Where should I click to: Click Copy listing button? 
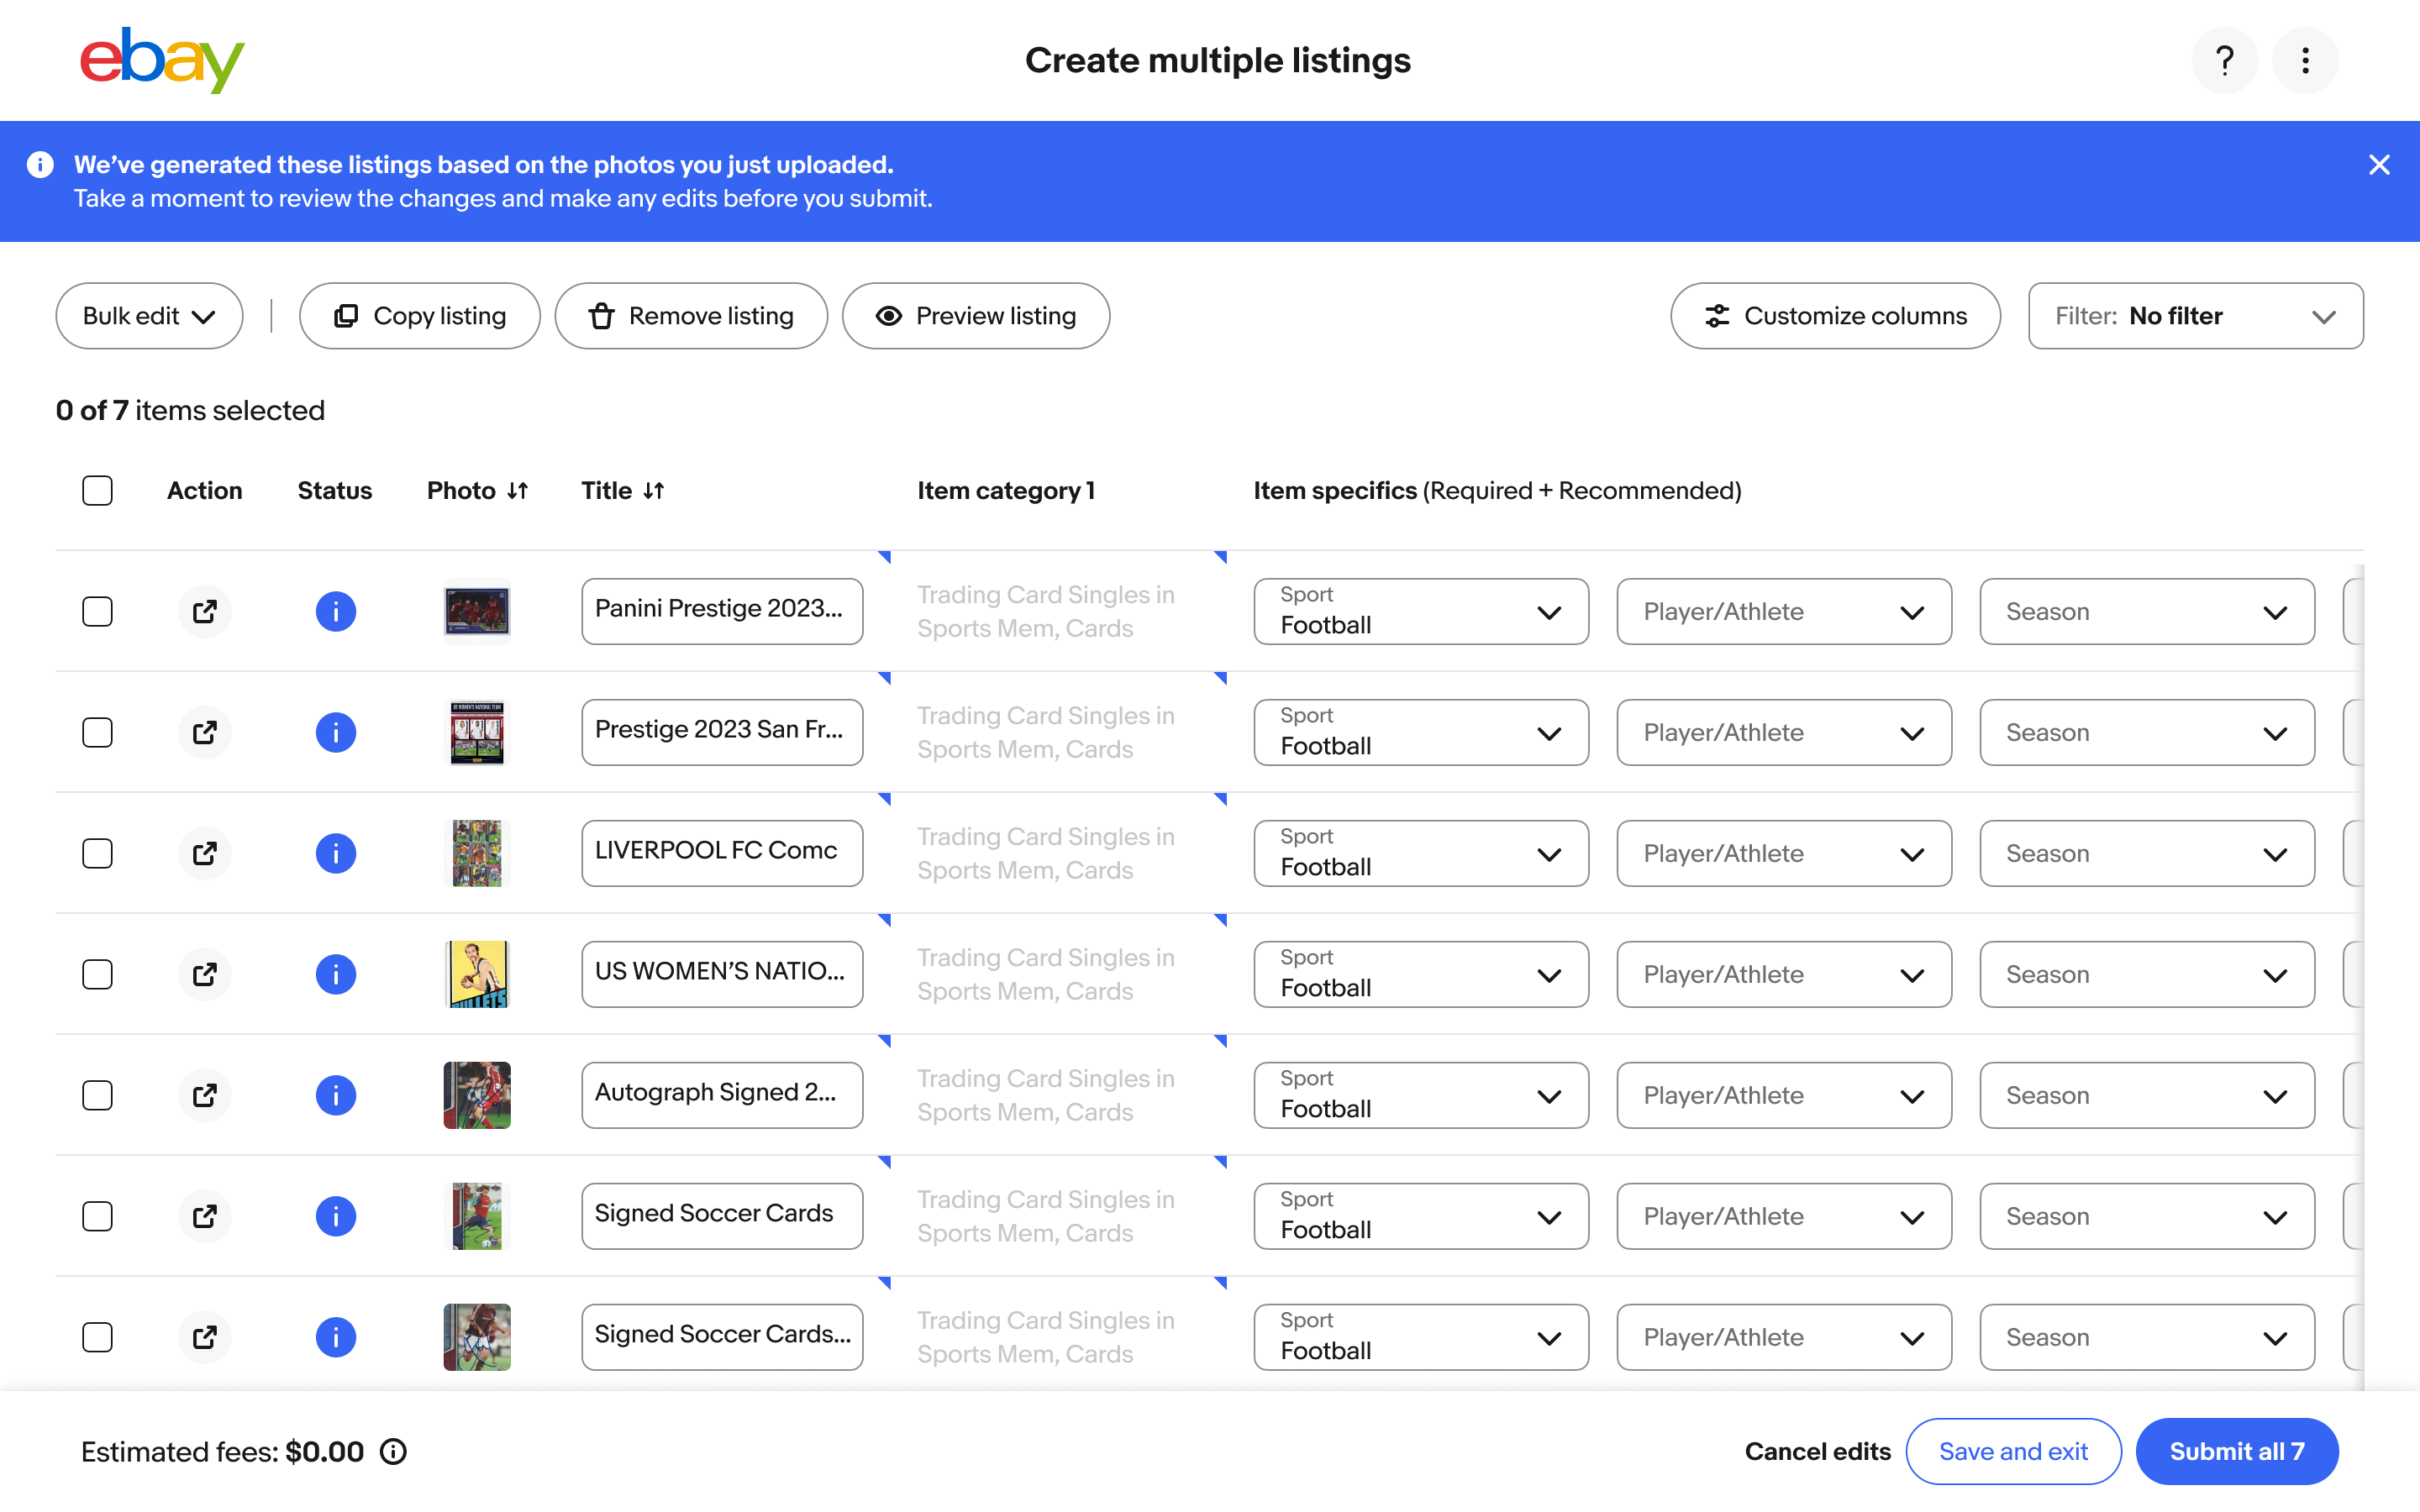[x=420, y=316]
